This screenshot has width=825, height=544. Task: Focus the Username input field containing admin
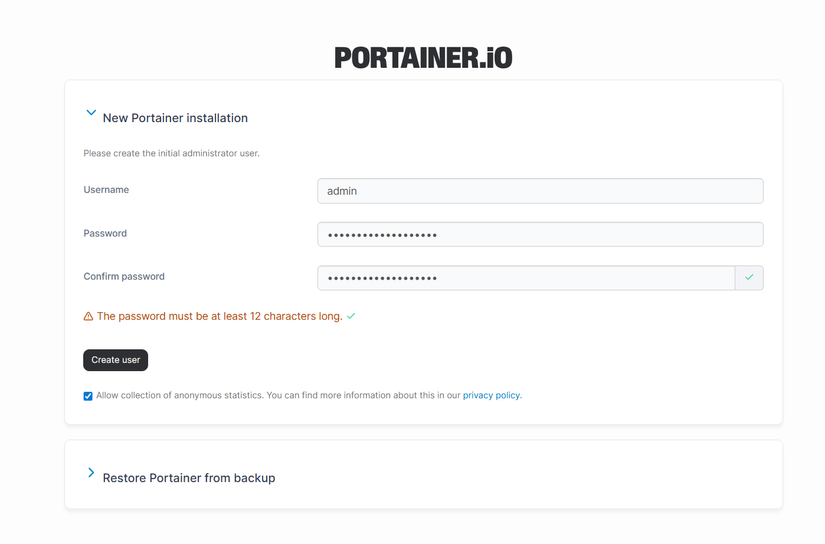(x=540, y=191)
